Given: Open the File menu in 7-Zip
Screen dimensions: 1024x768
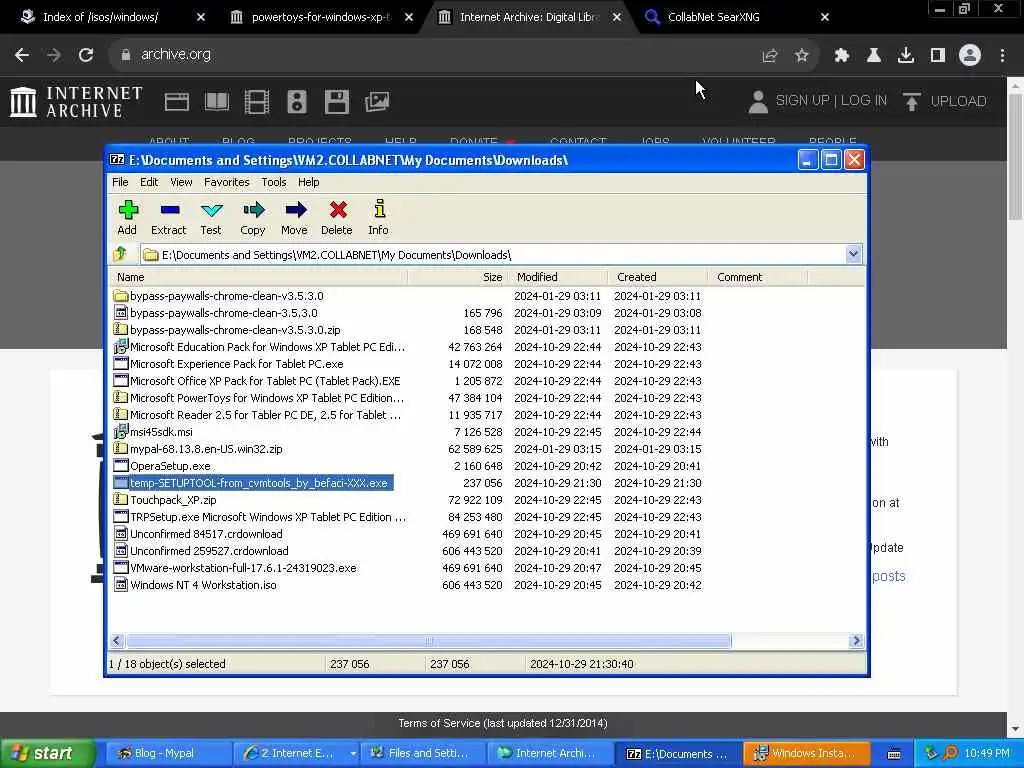Looking at the screenshot, I should click(x=120, y=182).
